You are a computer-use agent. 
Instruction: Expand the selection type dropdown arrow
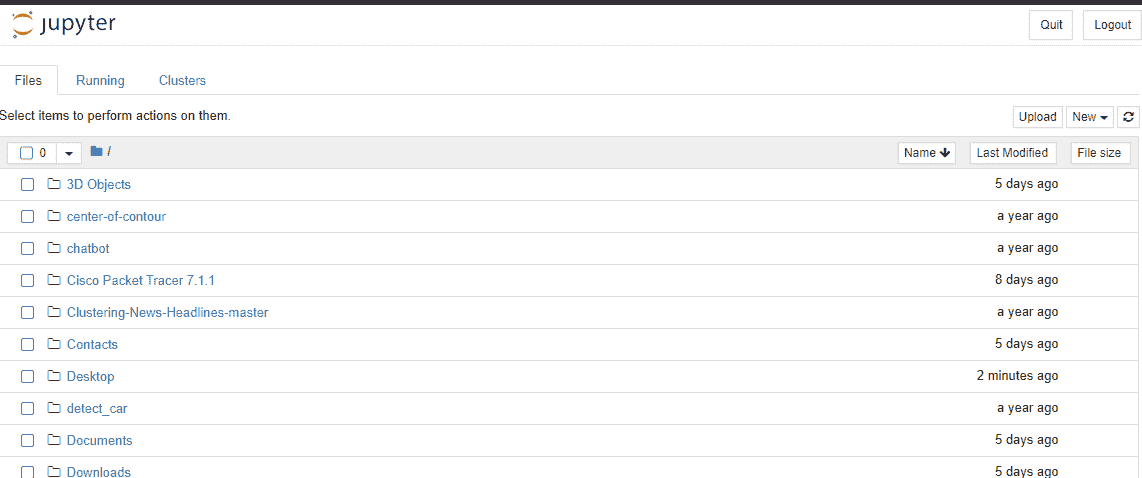(x=69, y=153)
